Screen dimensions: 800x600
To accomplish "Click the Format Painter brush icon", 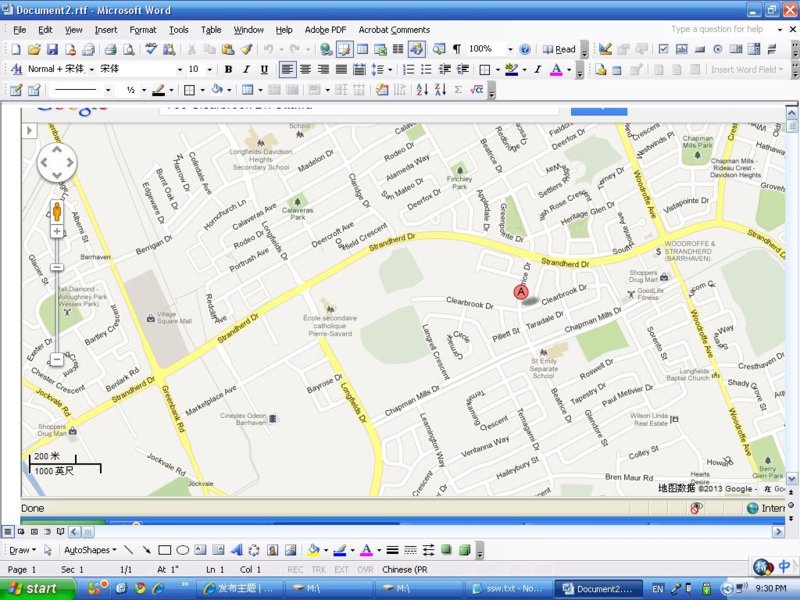I will [x=245, y=49].
